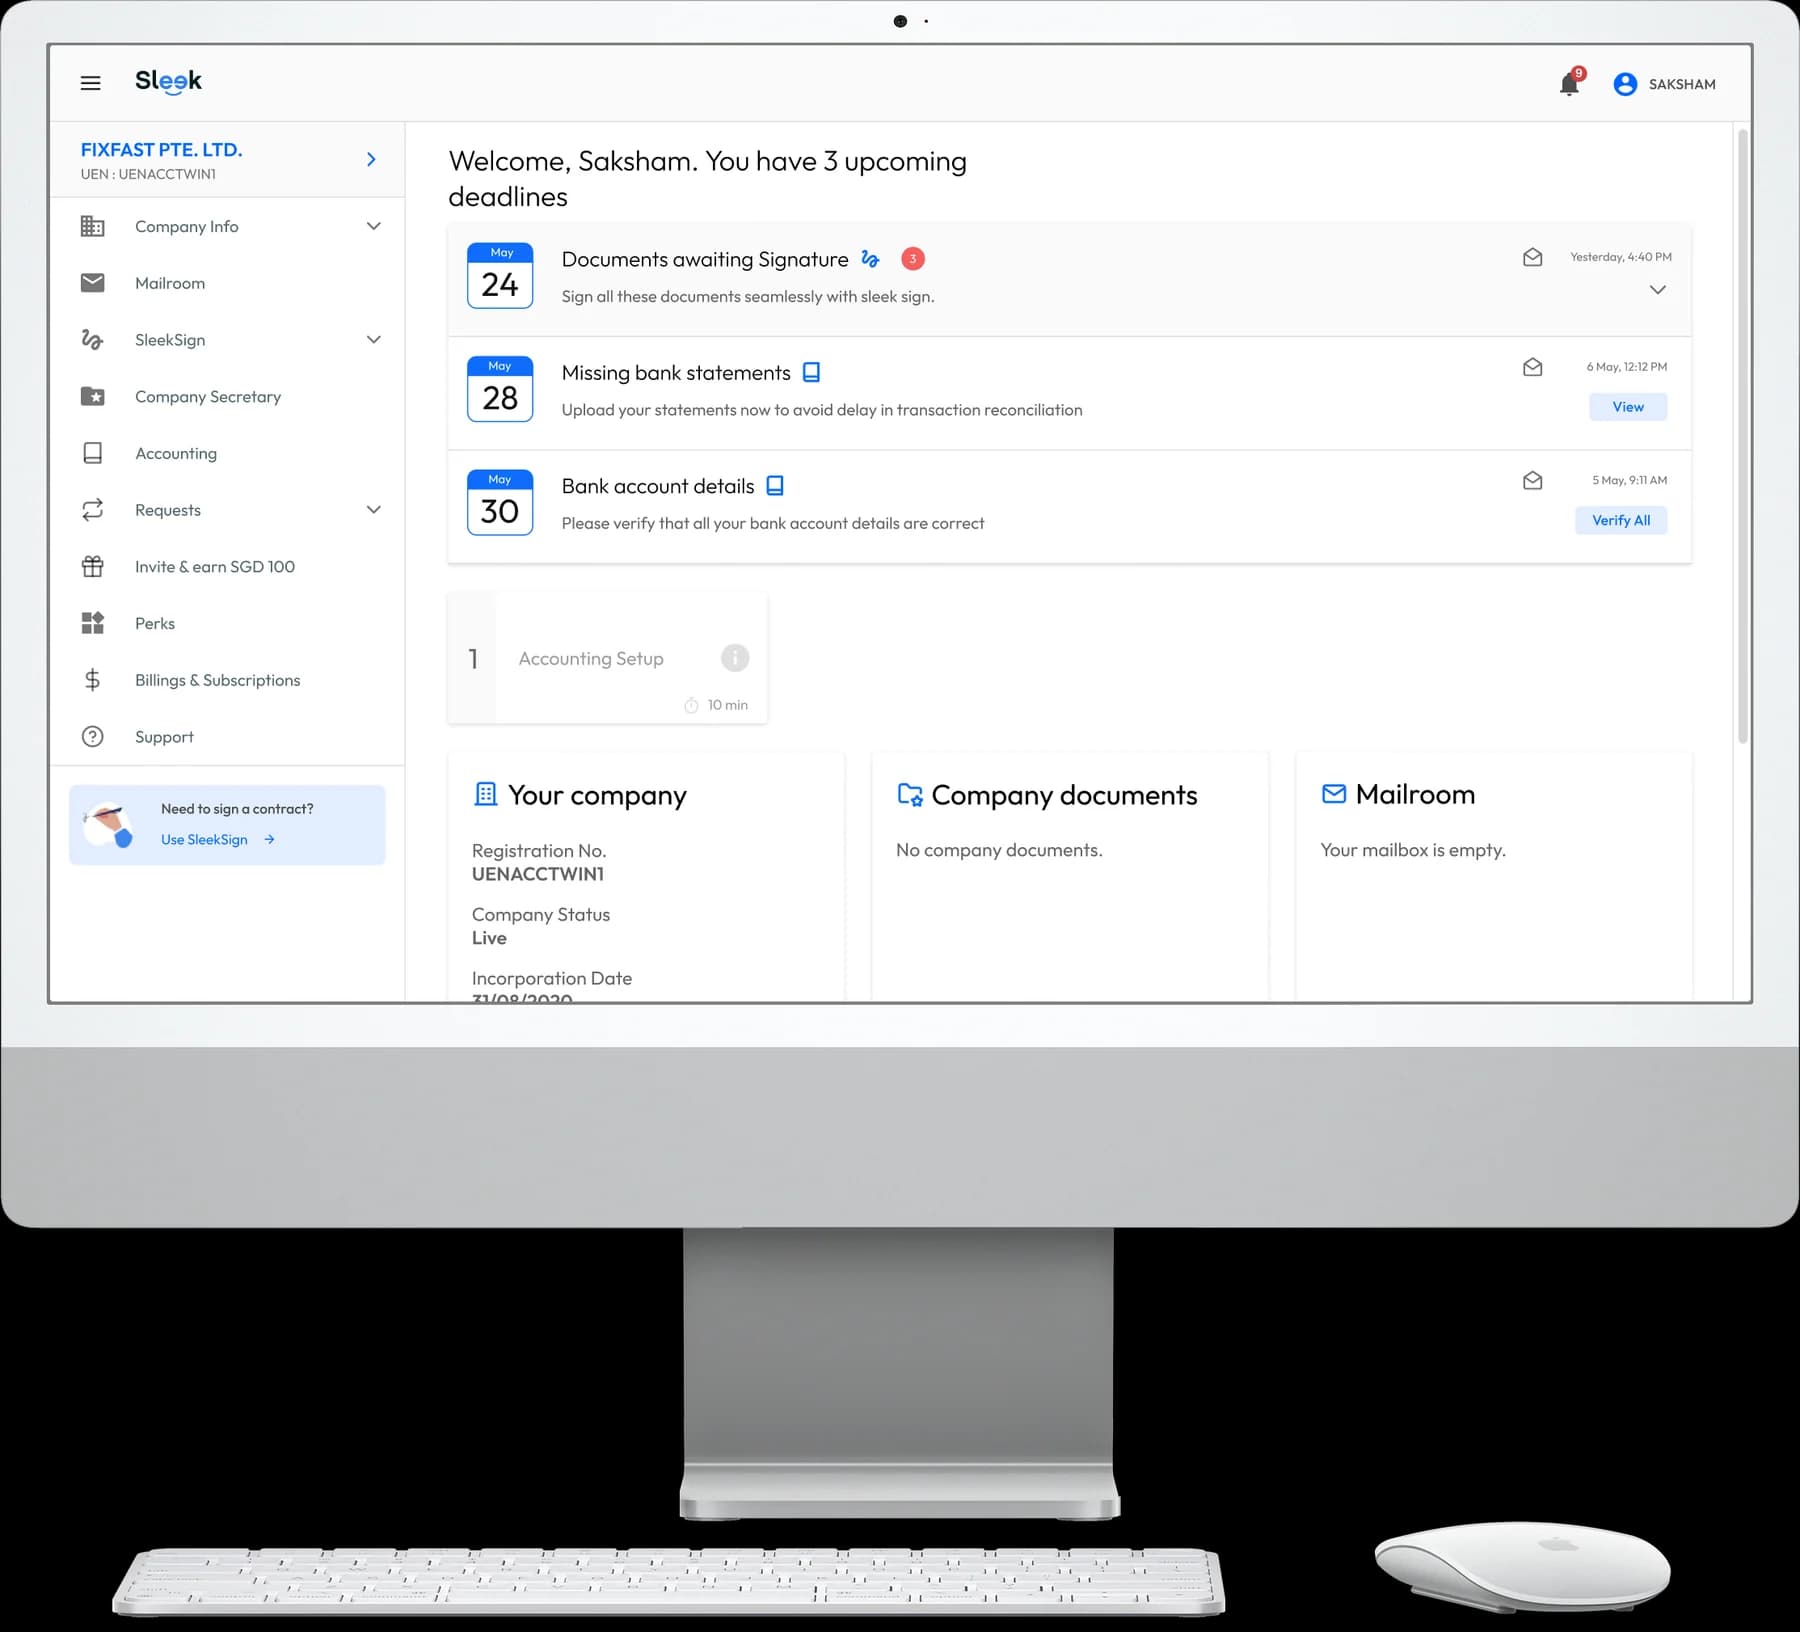Mark Missing bank statements mail icon as read
This screenshot has width=1800, height=1632.
tap(1532, 367)
